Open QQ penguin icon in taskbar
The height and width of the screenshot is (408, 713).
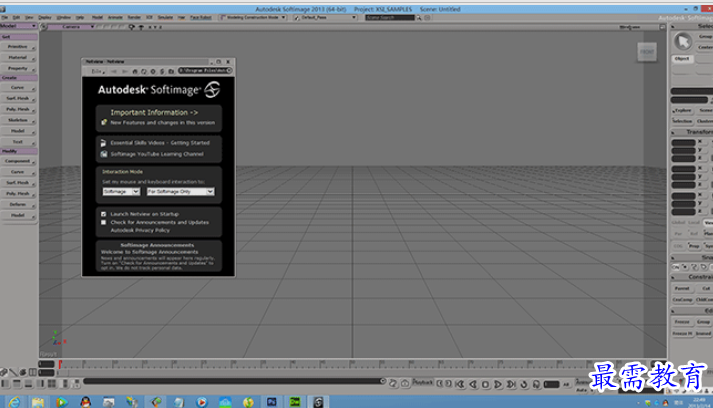tap(85, 402)
